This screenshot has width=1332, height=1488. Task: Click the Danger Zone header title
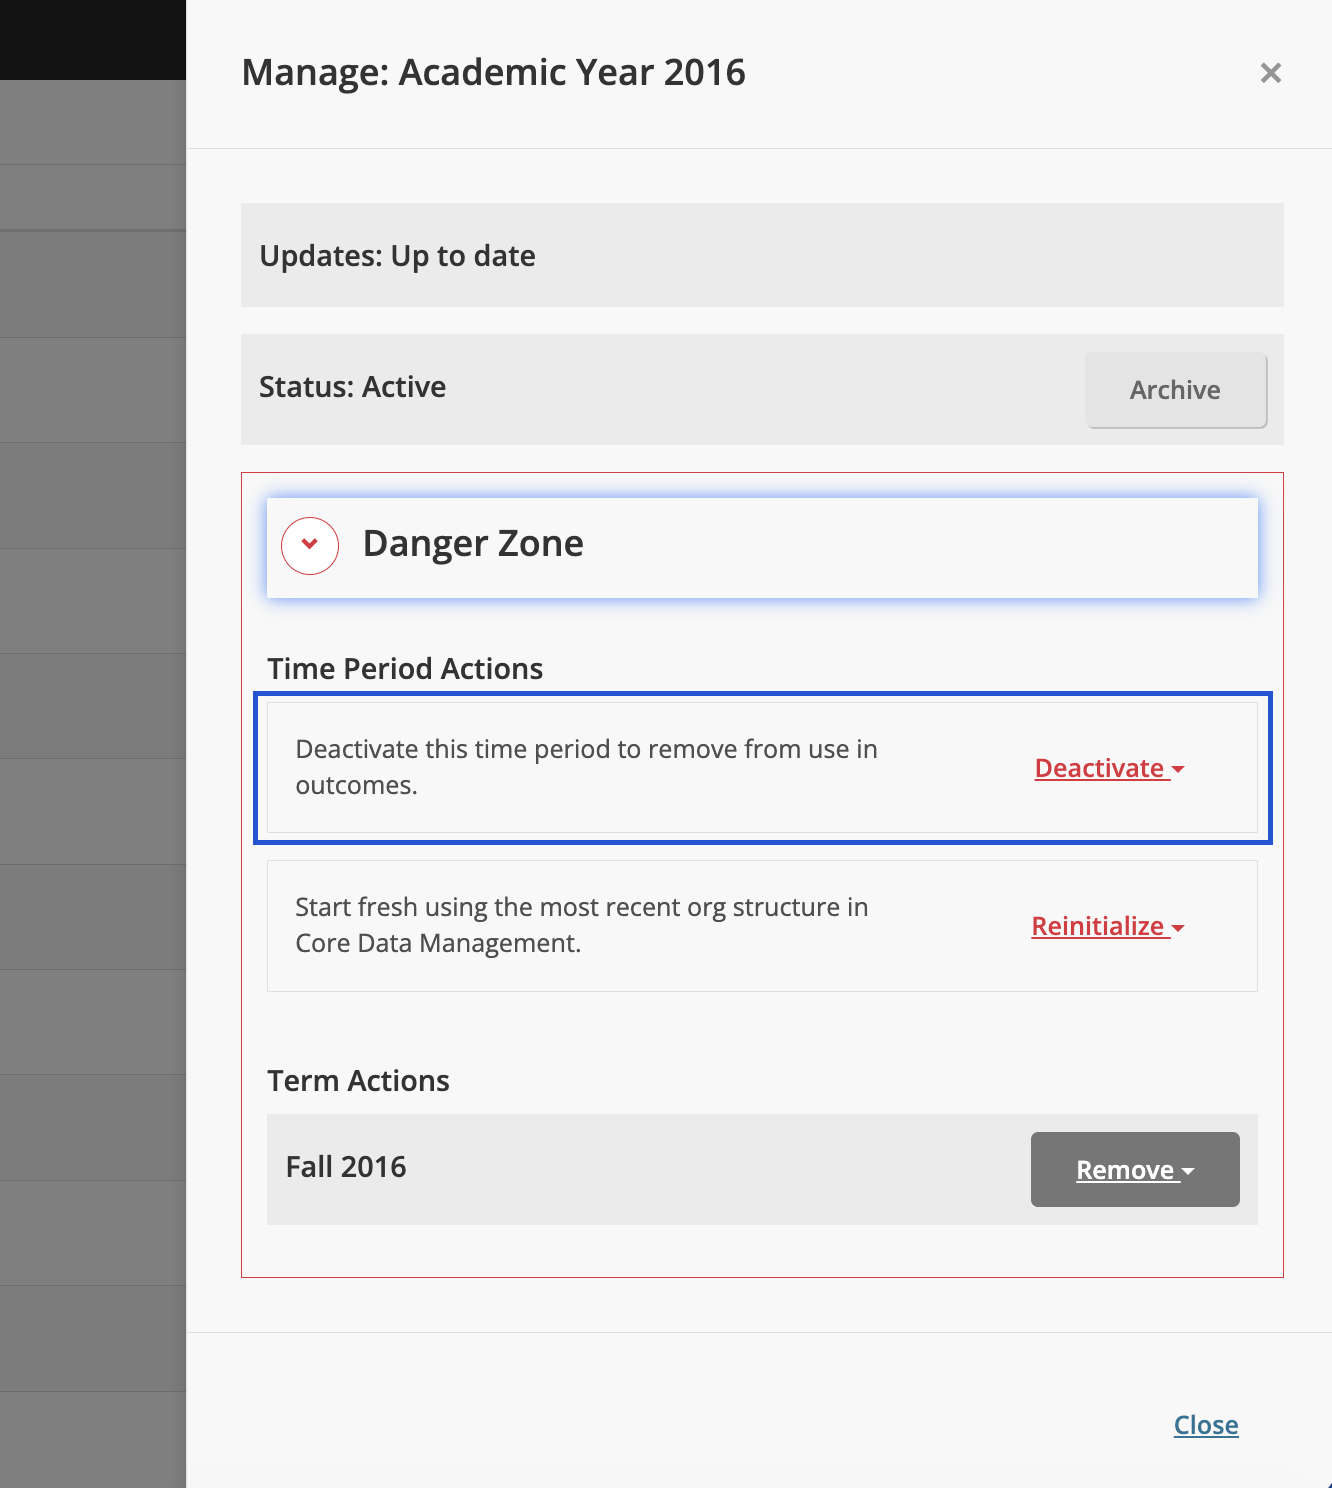(x=472, y=543)
